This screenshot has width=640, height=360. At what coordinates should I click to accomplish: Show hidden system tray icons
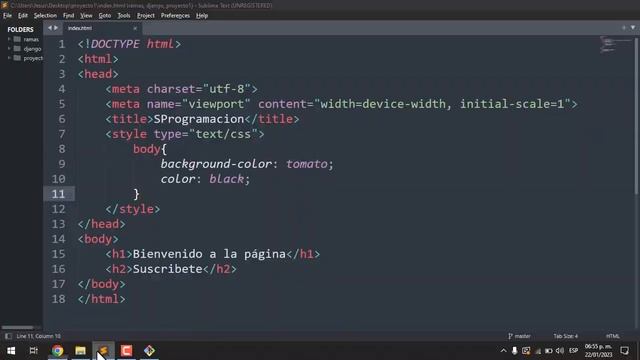[503, 351]
